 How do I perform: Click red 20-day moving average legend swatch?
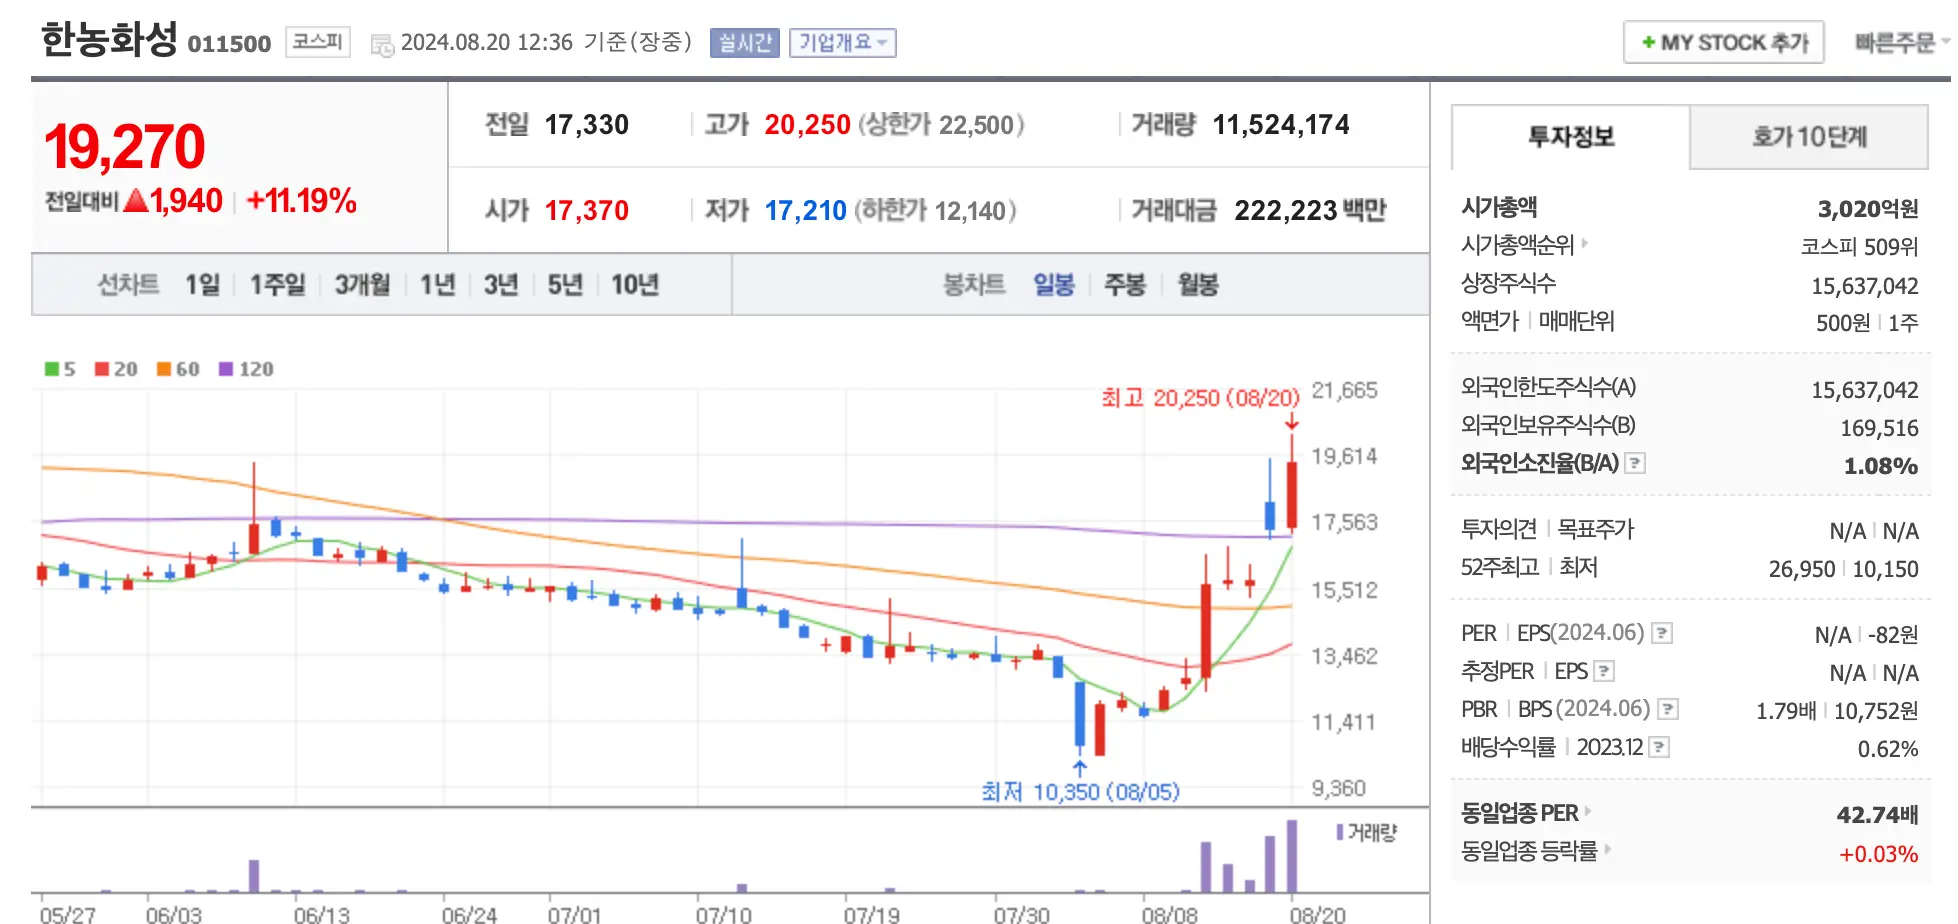coord(102,369)
